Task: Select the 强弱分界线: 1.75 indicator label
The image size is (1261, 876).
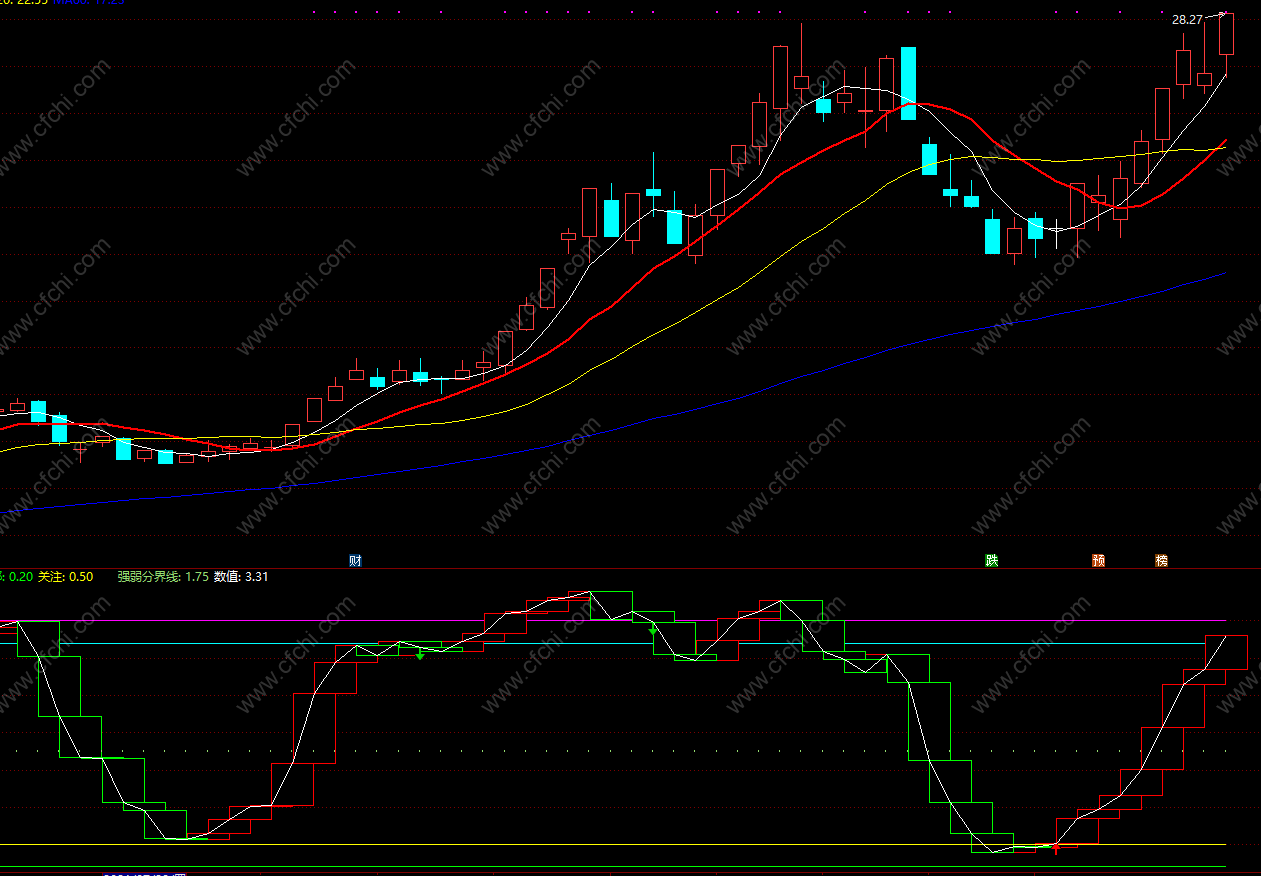Action: (x=163, y=577)
